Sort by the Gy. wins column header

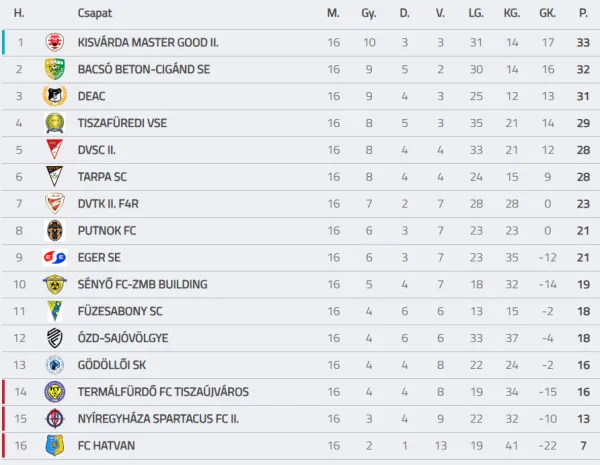pos(369,13)
